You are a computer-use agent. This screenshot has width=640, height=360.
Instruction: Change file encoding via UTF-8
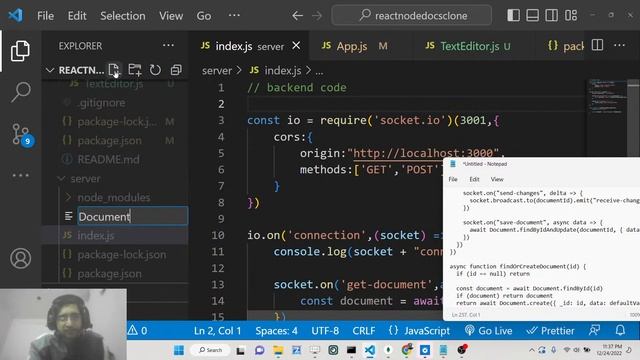point(325,331)
